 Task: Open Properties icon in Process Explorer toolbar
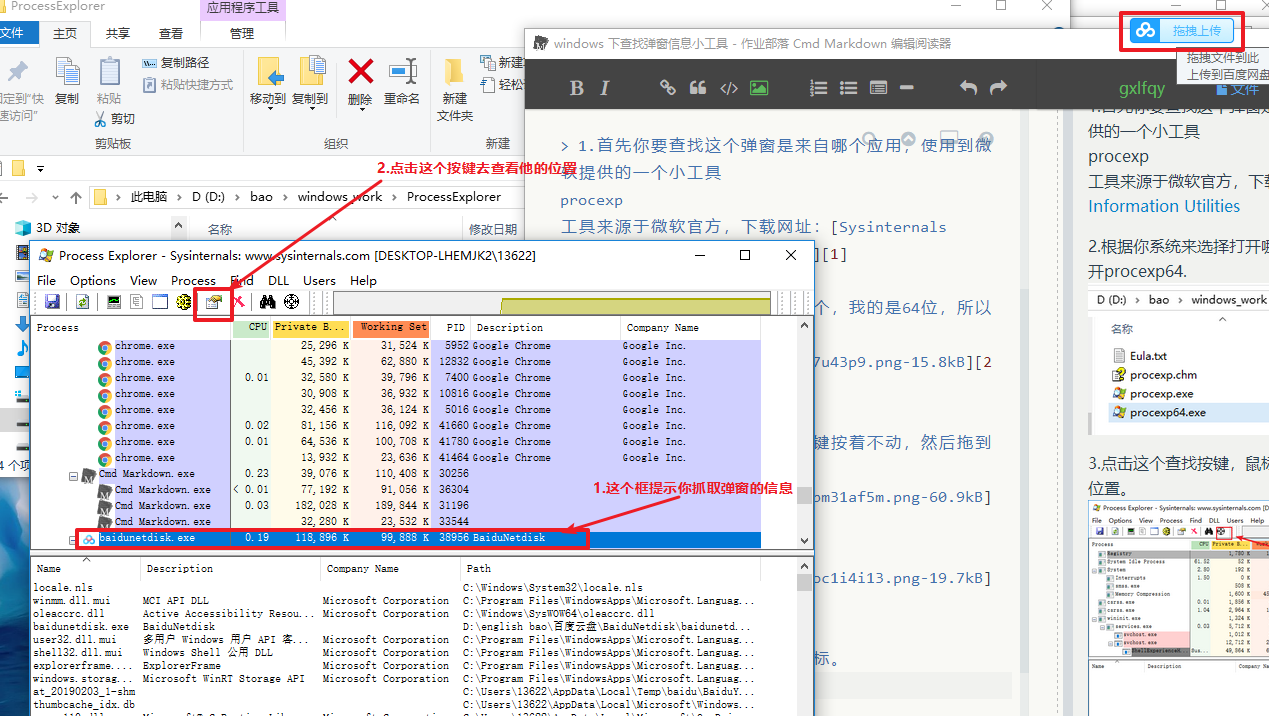(x=213, y=302)
